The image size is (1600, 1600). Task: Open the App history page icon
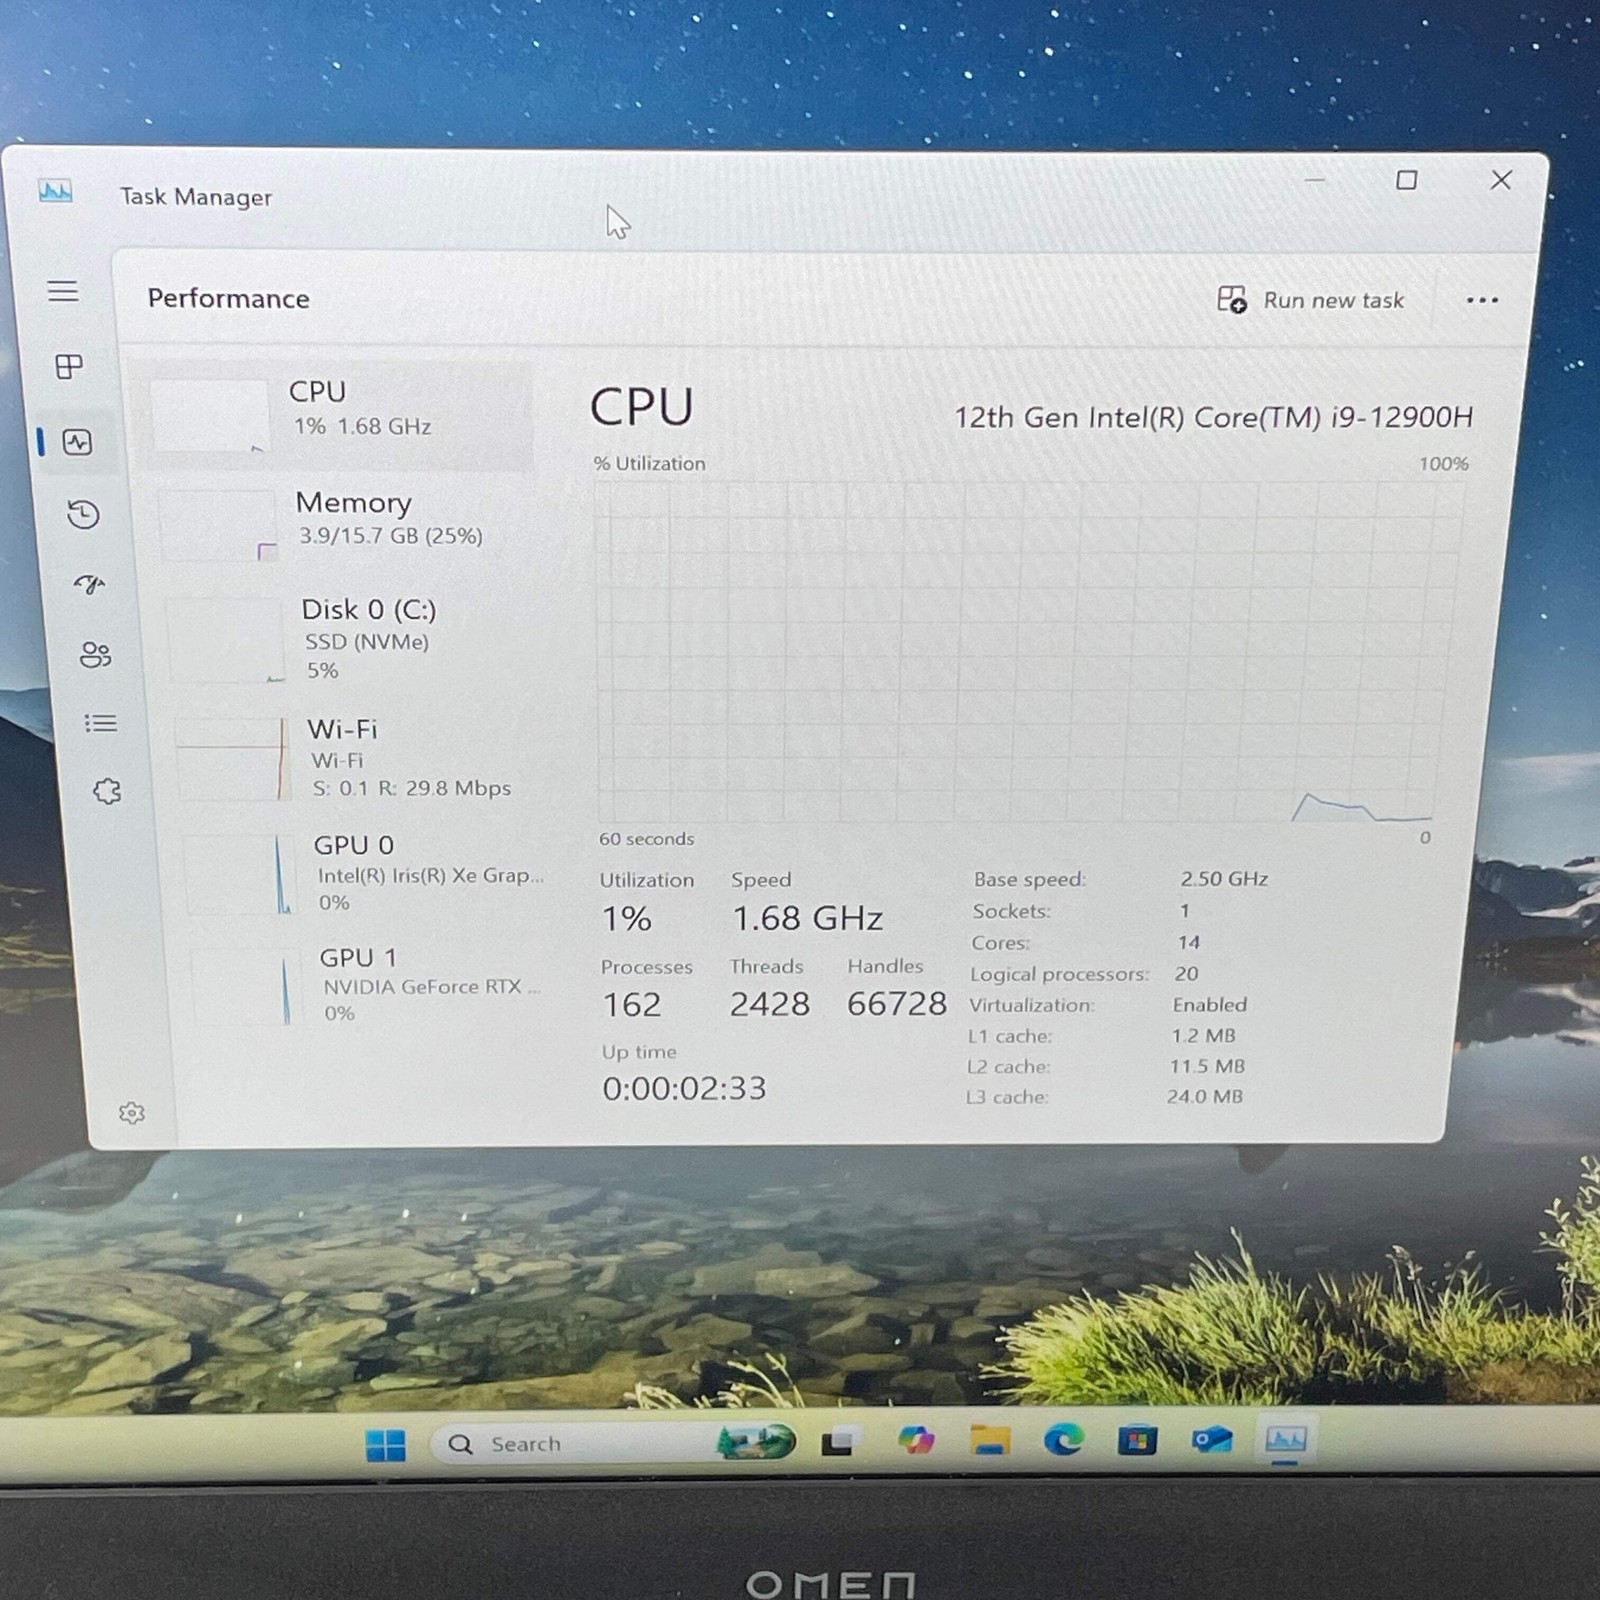tap(83, 514)
